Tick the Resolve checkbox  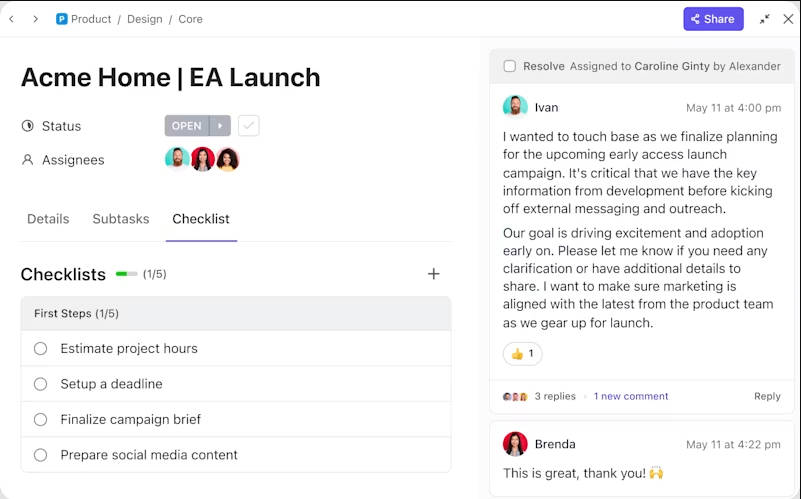509,66
